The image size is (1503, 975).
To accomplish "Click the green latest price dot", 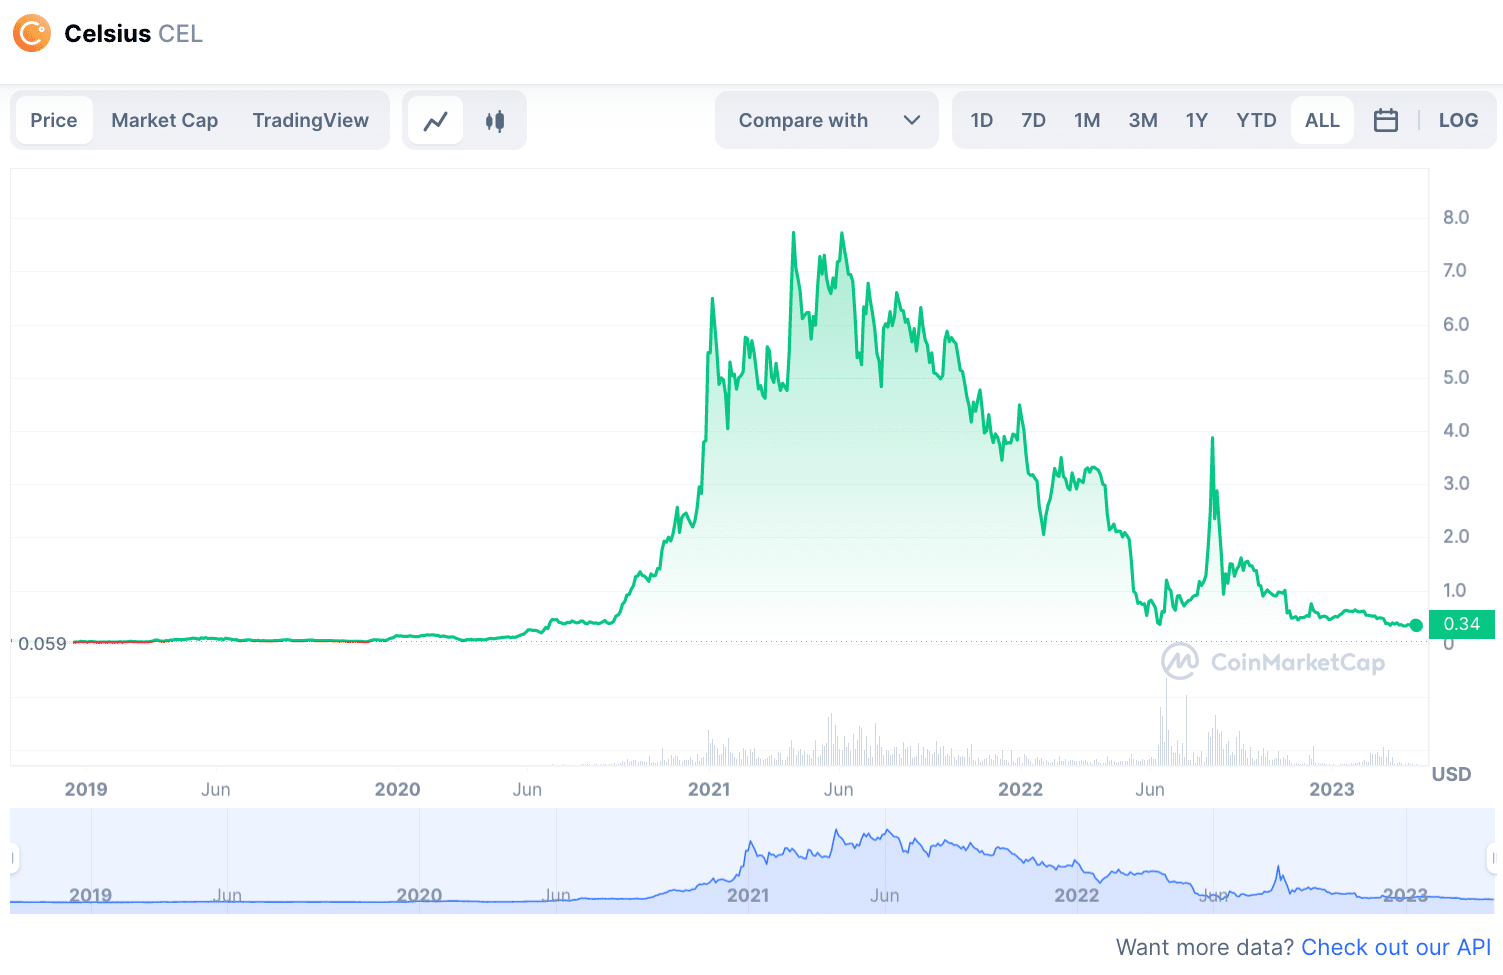I will [x=1416, y=625].
